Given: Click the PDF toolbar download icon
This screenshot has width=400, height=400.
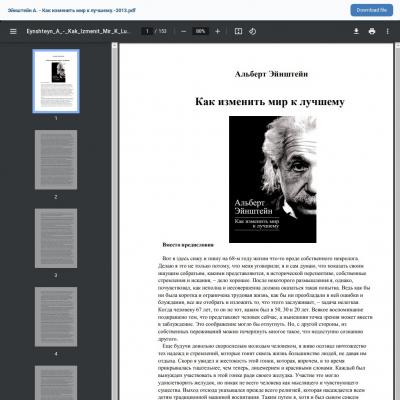Looking at the screenshot, I should pyautogui.click(x=356, y=31).
